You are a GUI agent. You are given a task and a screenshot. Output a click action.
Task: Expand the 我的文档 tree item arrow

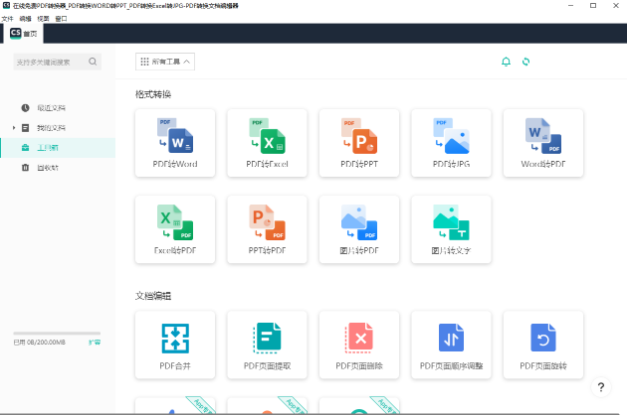[14, 128]
